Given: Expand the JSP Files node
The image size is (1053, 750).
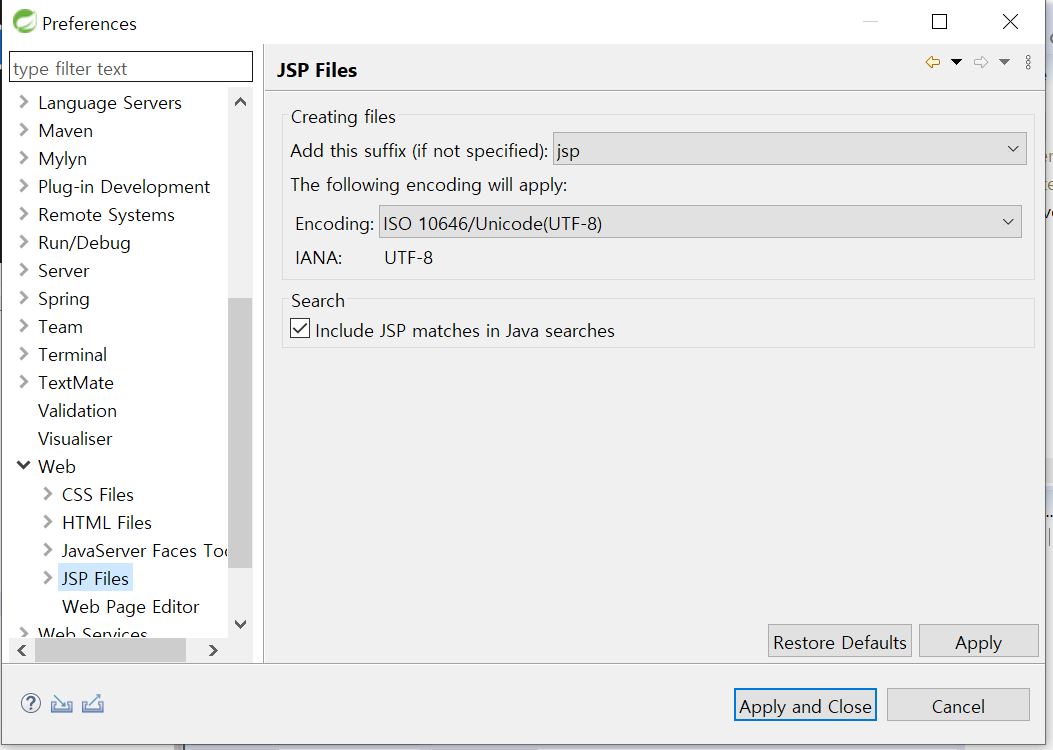Looking at the screenshot, I should (47, 577).
